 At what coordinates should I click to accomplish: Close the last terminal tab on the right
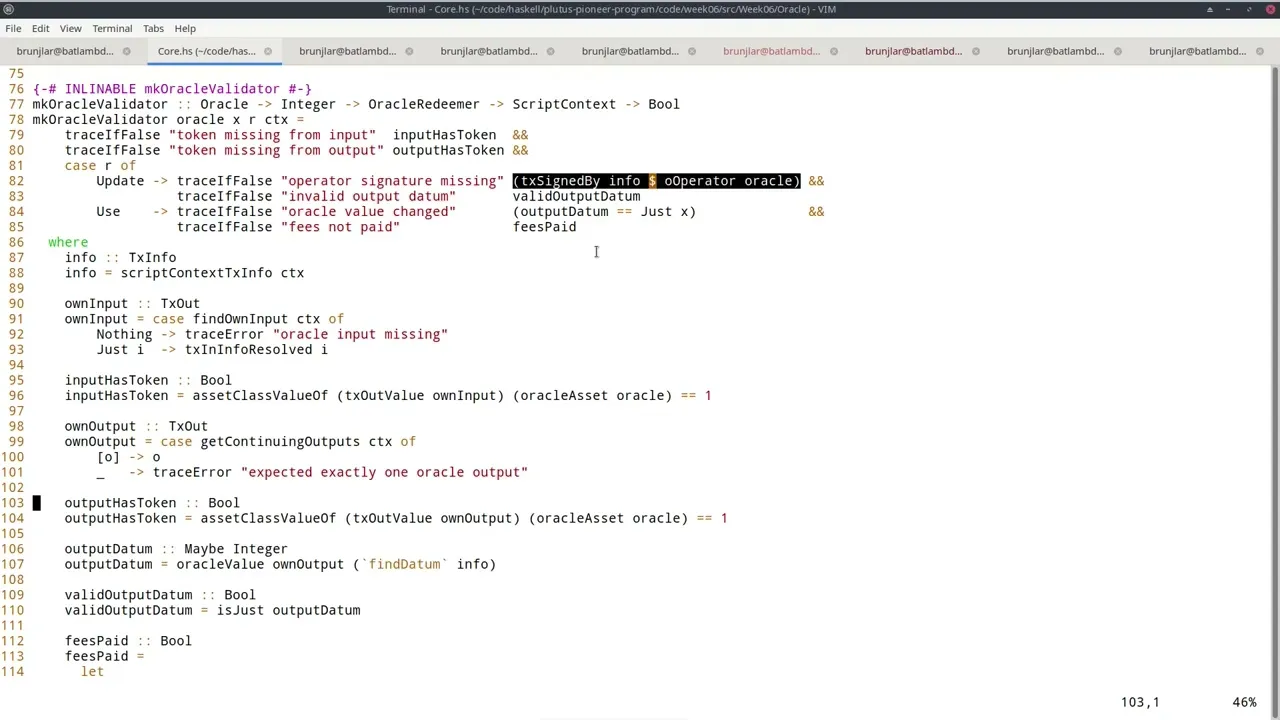point(1259,51)
